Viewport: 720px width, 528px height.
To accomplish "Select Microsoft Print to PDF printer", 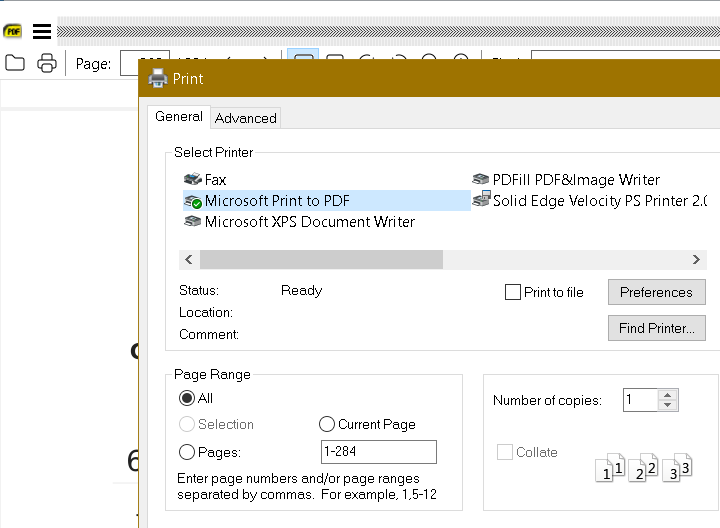I will (x=326, y=201).
